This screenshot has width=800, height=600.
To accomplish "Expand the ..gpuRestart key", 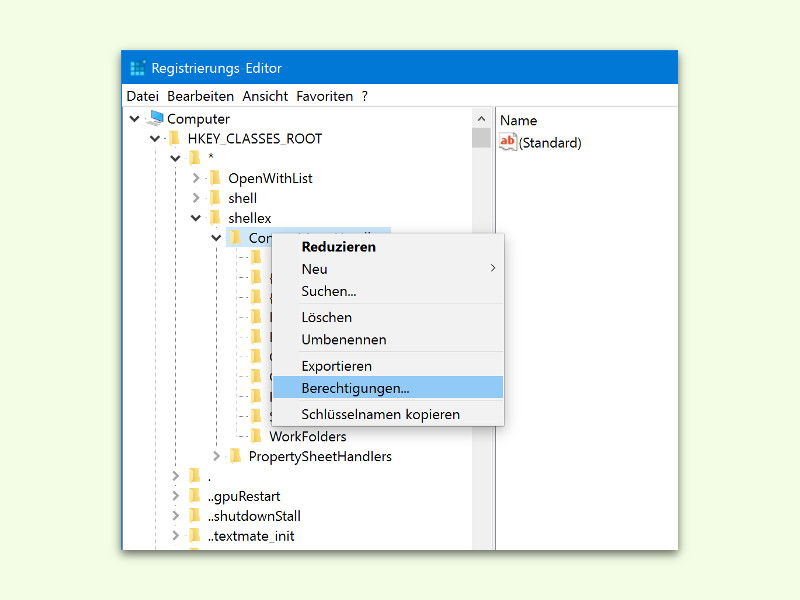I will point(176,496).
